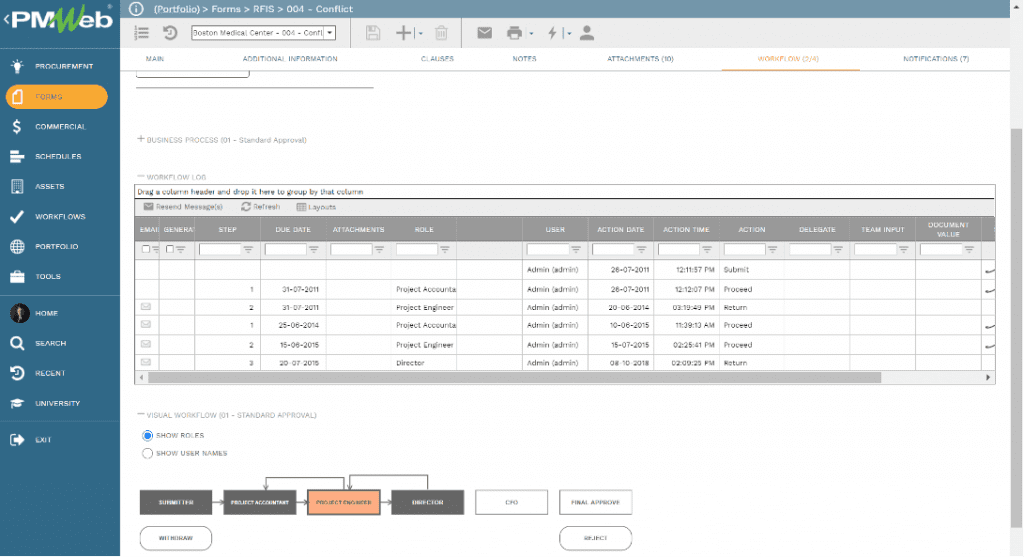
Task: Click the Portfolio globe icon
Action: point(18,246)
